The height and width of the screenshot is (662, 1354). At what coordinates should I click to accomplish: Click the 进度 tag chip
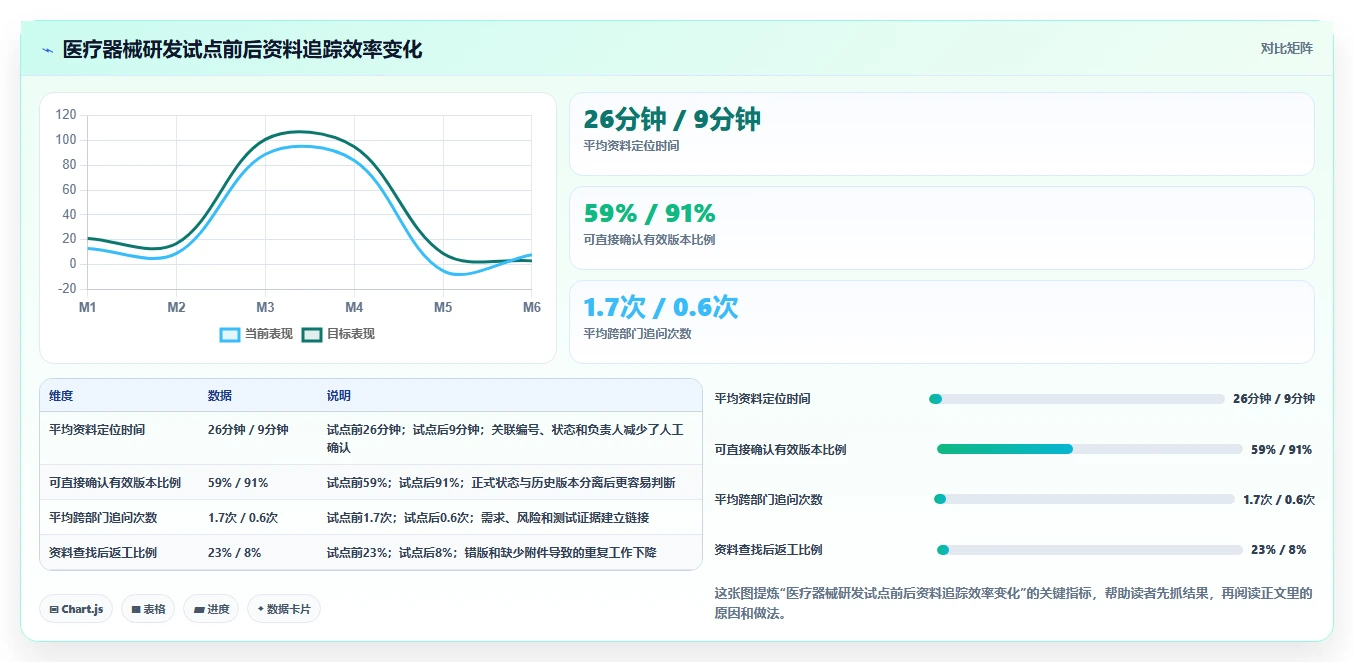(x=211, y=609)
